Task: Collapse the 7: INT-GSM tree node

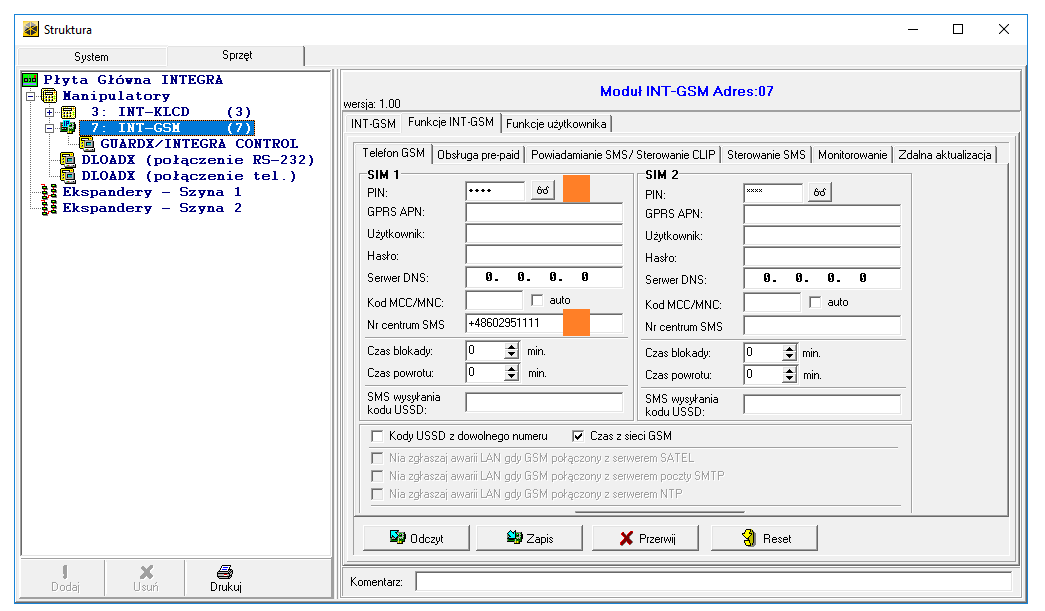Action: 50,128
